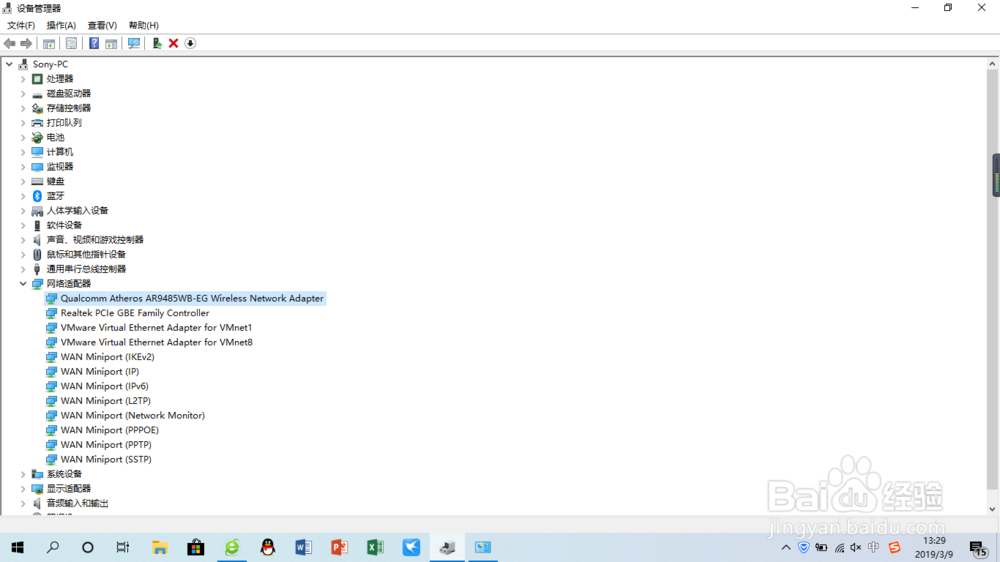Toggle the show/hide console tree icon
The height and width of the screenshot is (562, 1000).
(48, 43)
